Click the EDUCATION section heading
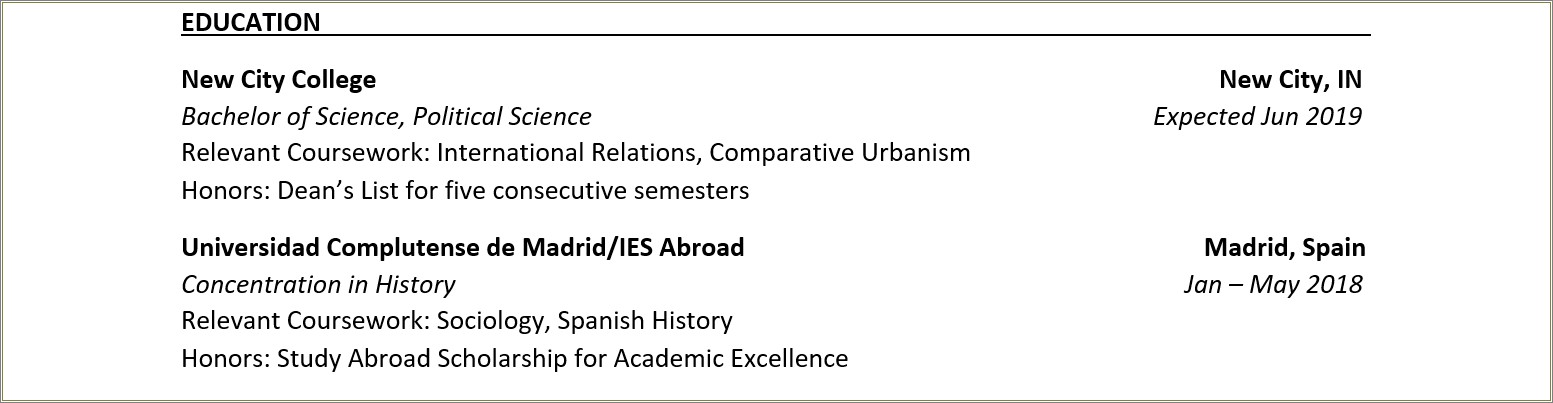This screenshot has height=403, width=1553. (x=250, y=22)
